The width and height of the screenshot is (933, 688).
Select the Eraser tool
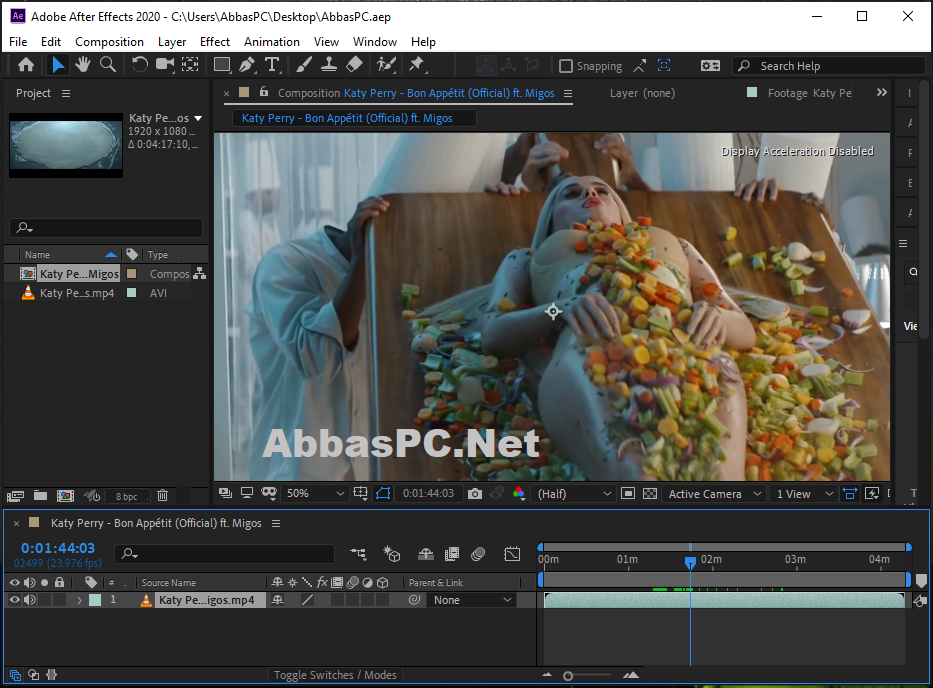354,65
